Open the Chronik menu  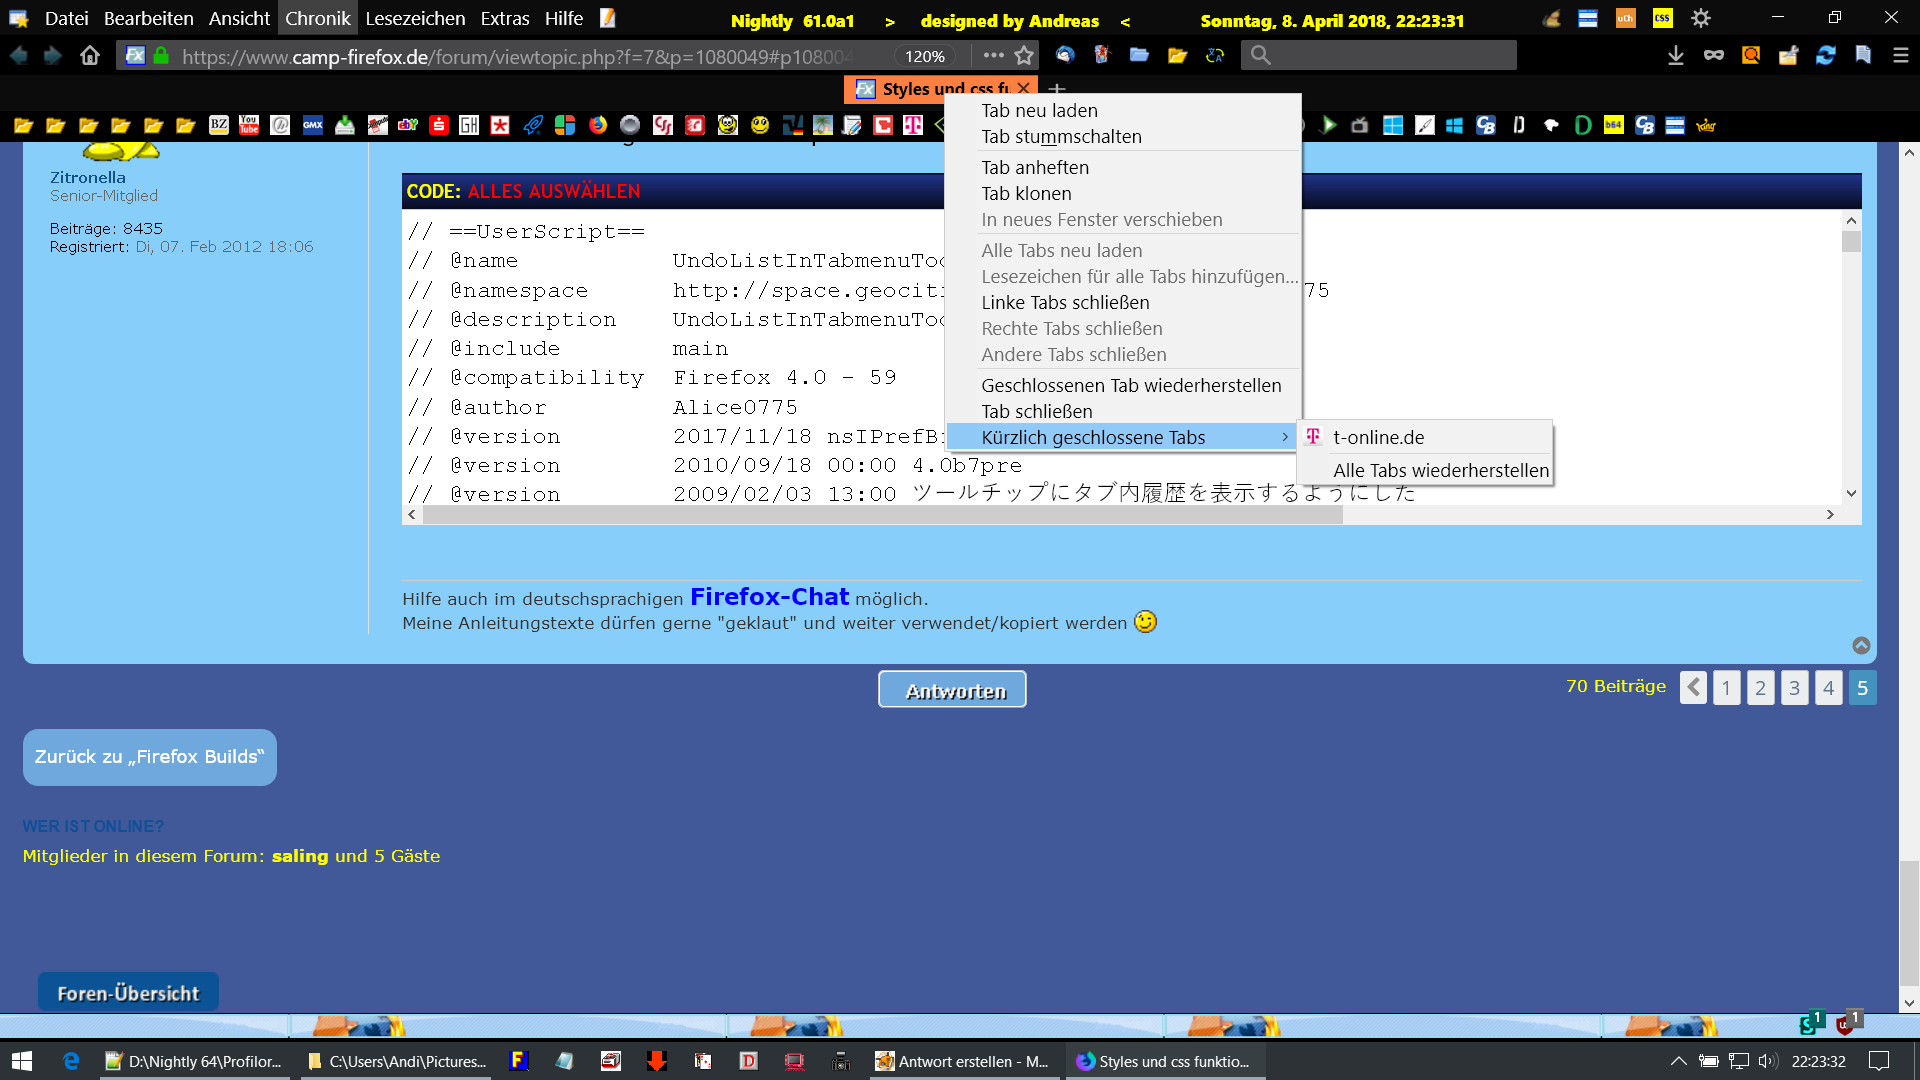click(x=317, y=18)
